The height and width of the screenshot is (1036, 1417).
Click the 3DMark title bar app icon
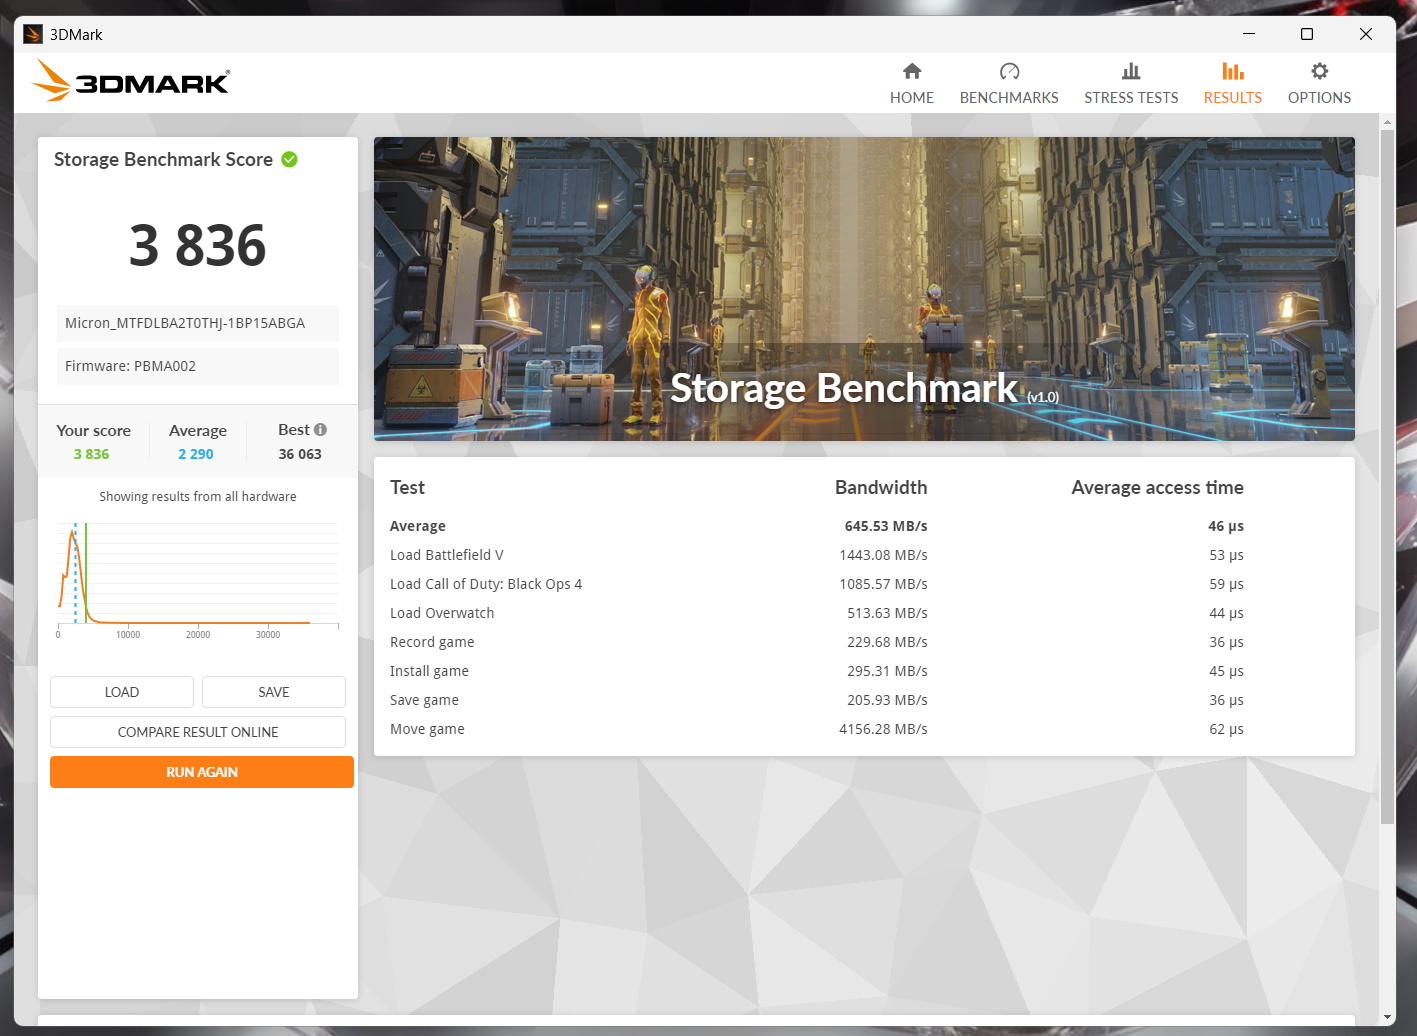[33, 34]
